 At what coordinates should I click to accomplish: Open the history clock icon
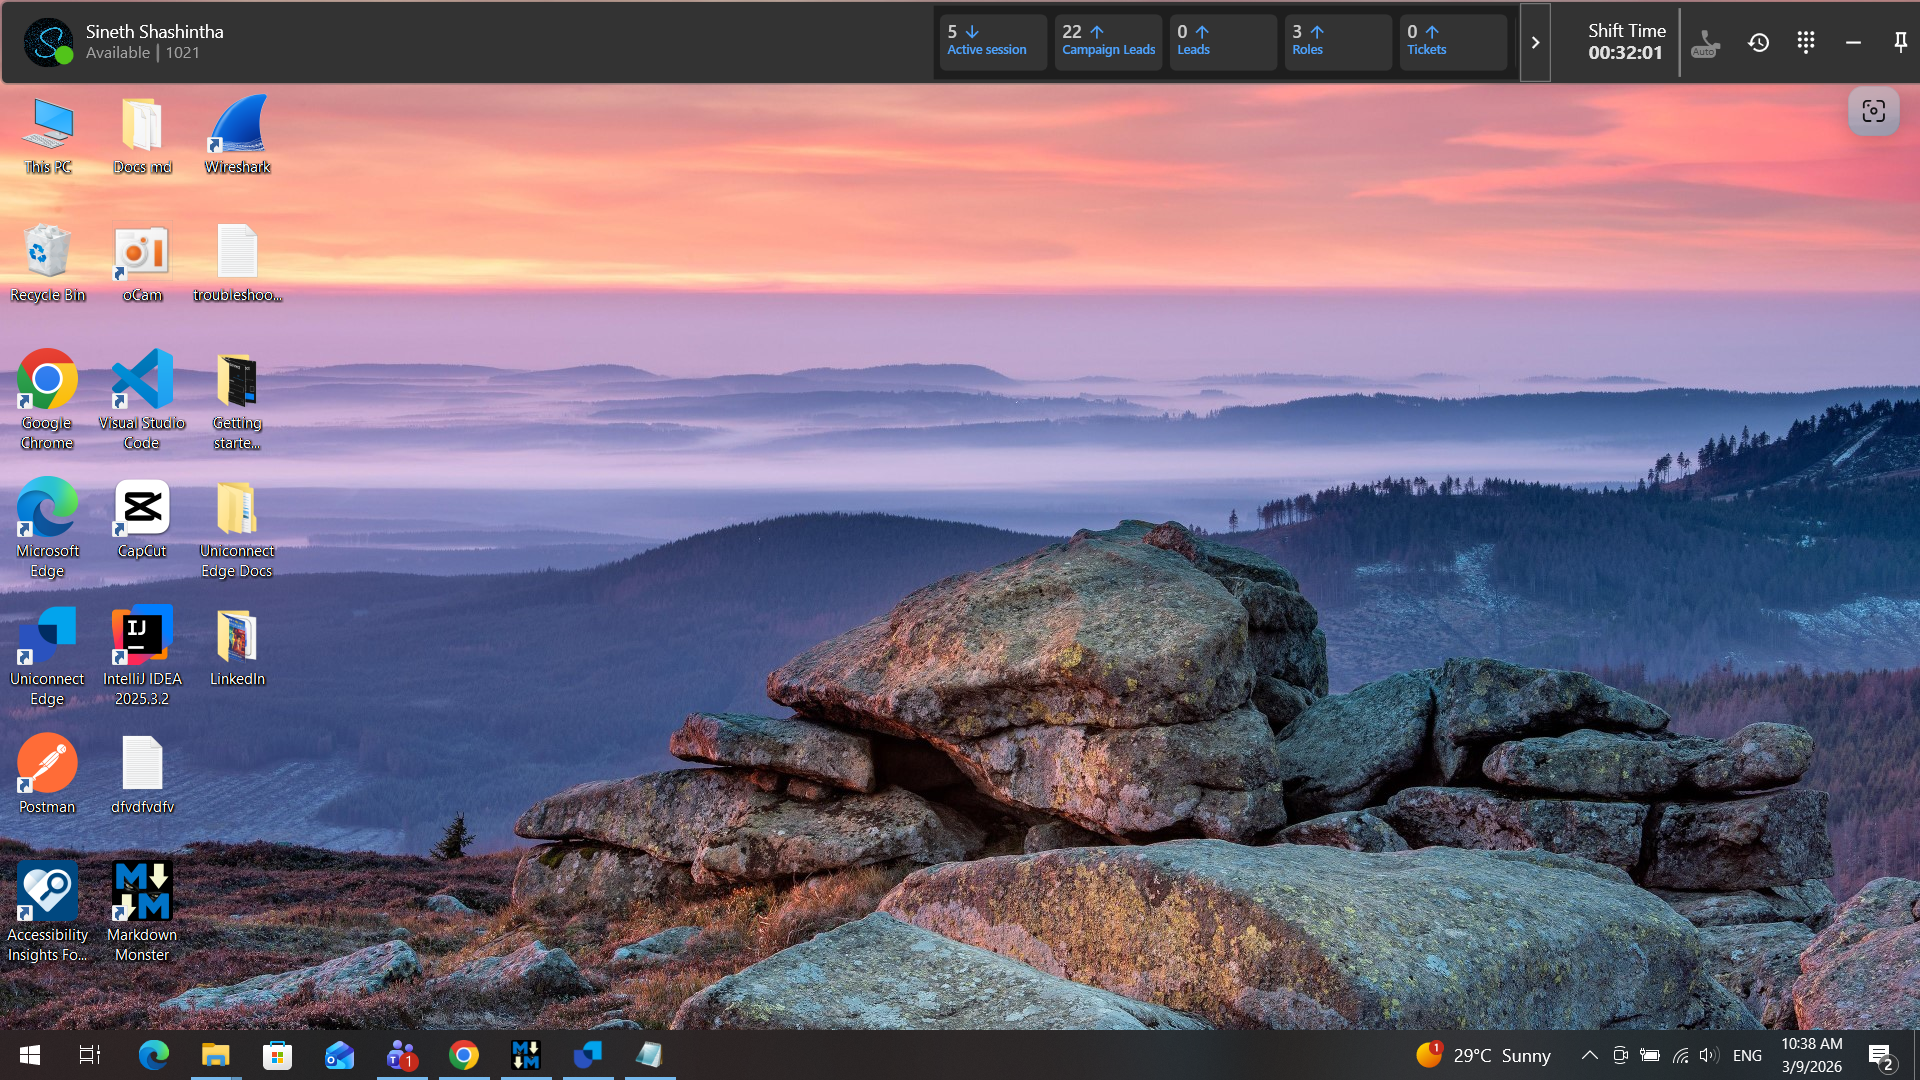click(1758, 43)
